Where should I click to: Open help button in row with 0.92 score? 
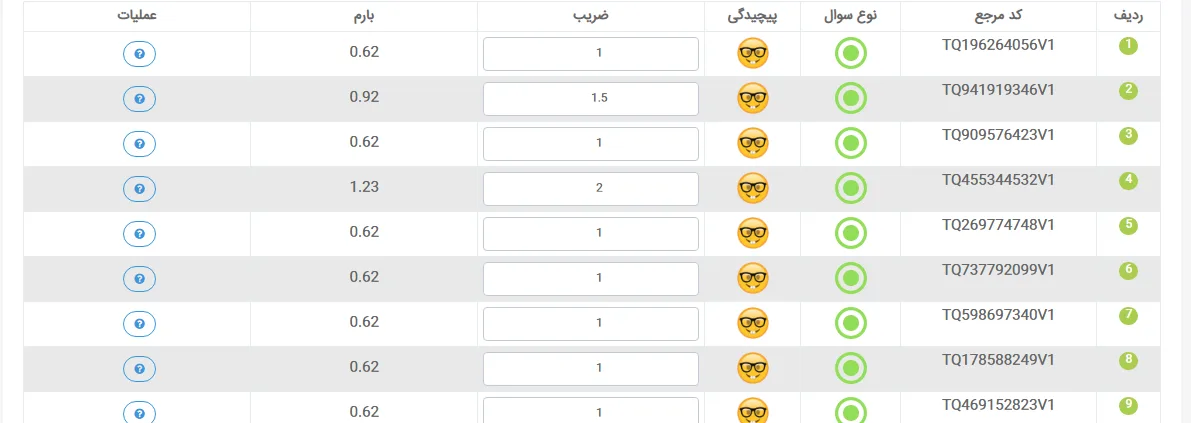tap(139, 99)
